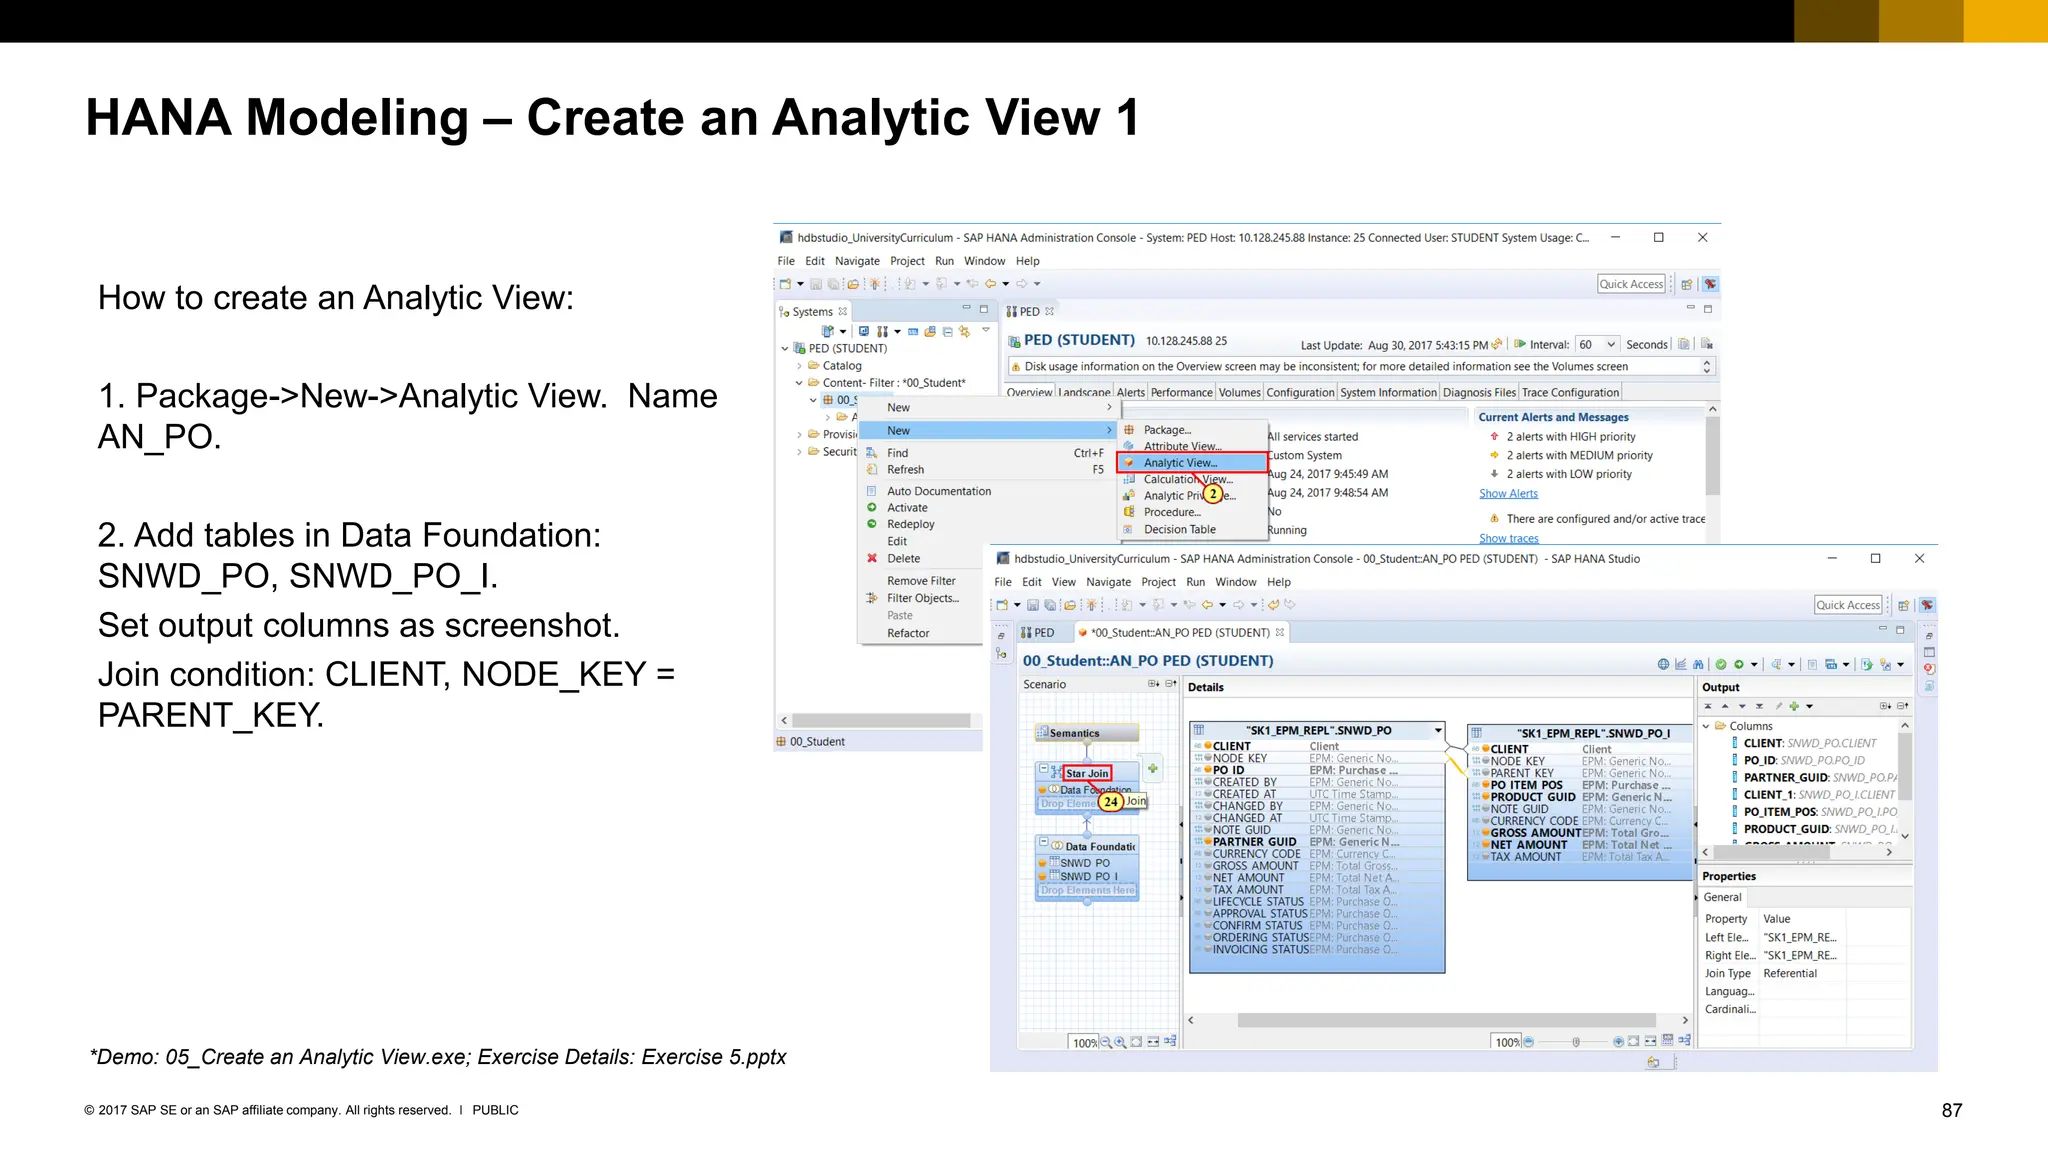Image resolution: width=2048 pixels, height=1152 pixels.
Task: Click the Save icon in the AN_PO window toolbar
Action: (x=1033, y=605)
